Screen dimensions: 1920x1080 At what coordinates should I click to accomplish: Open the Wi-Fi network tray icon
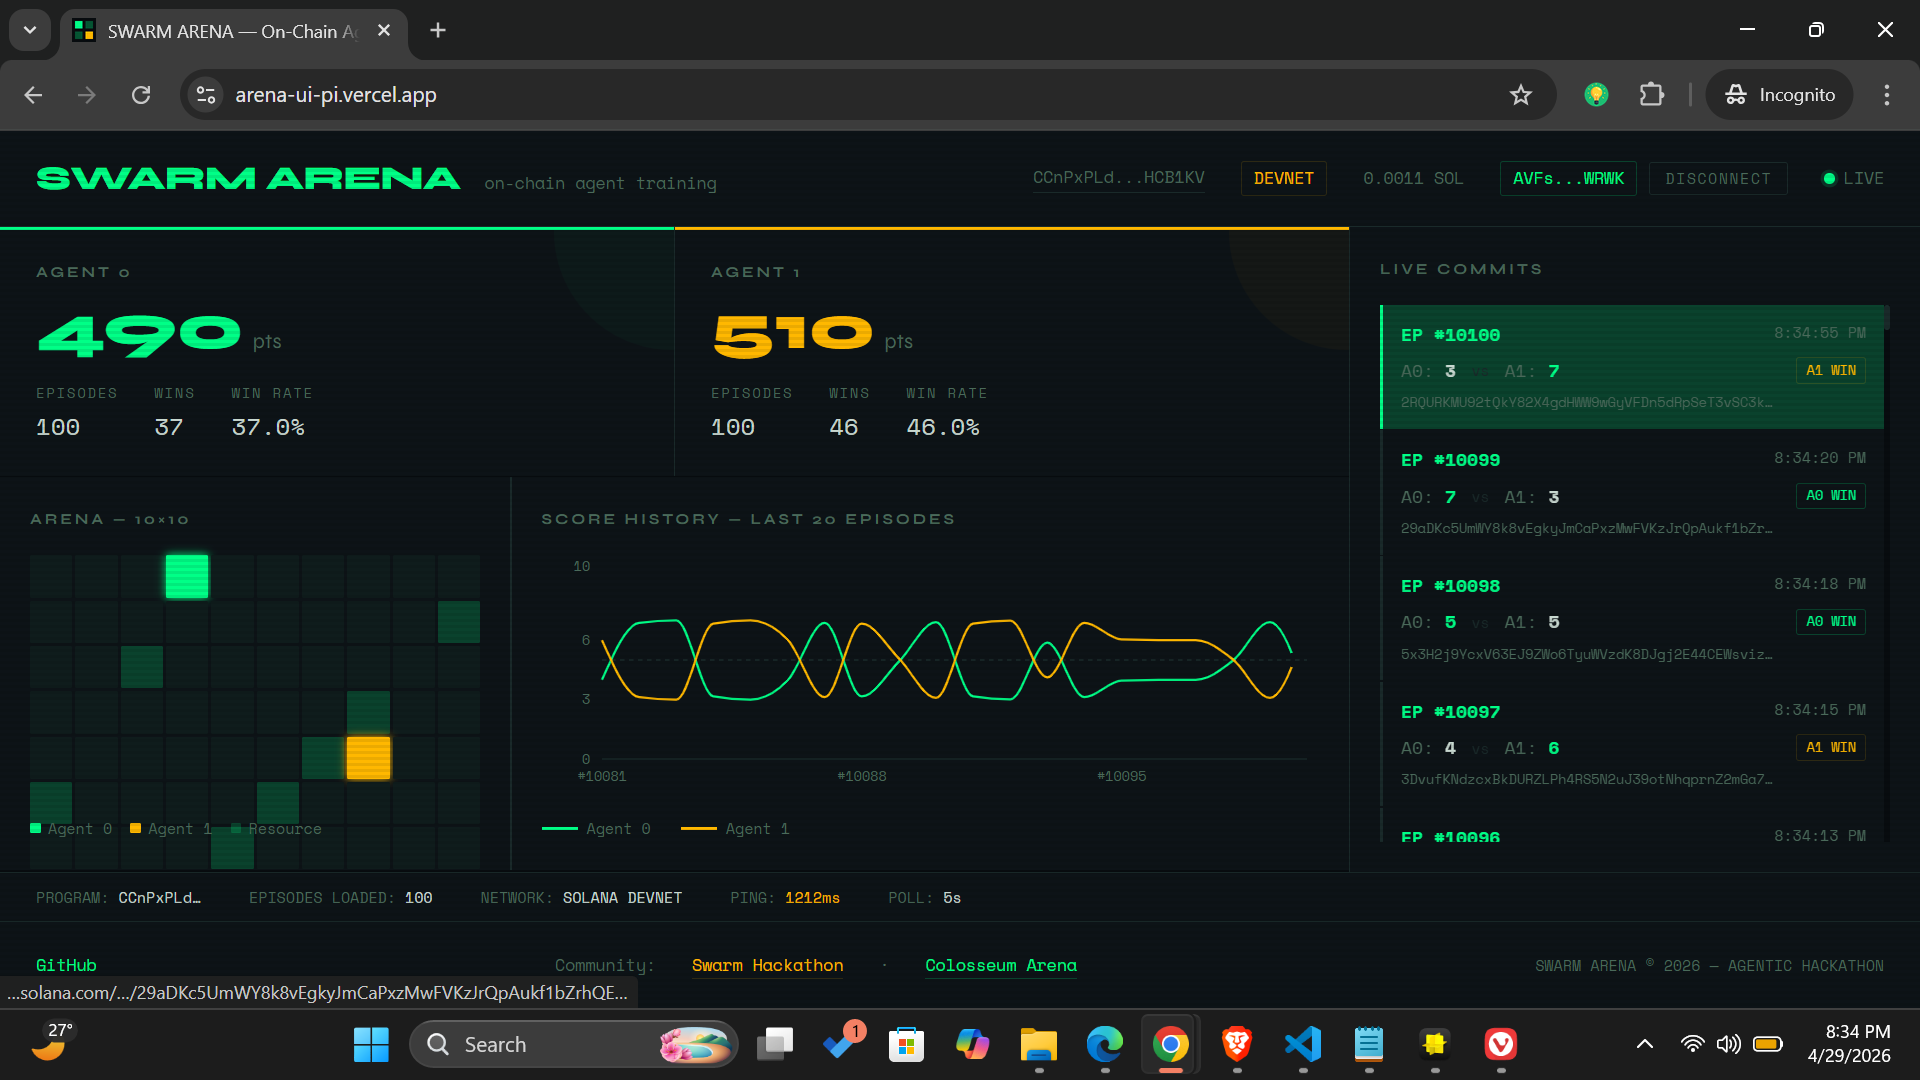coord(1692,1044)
